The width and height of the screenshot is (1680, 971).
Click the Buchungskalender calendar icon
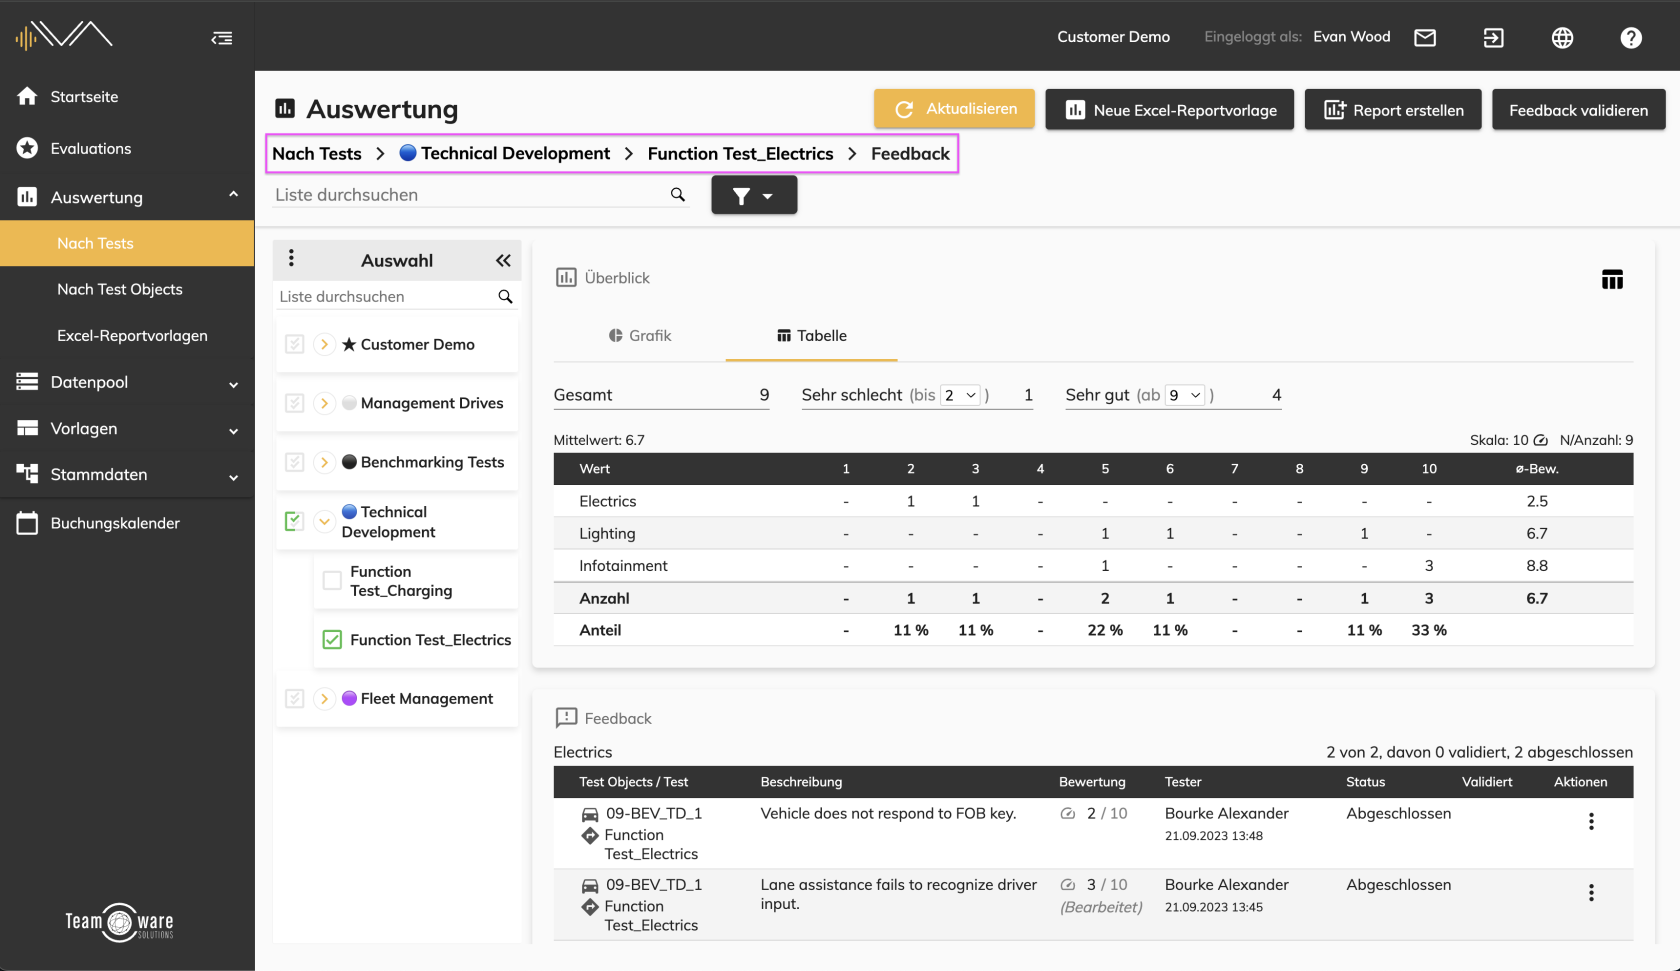pyautogui.click(x=27, y=523)
